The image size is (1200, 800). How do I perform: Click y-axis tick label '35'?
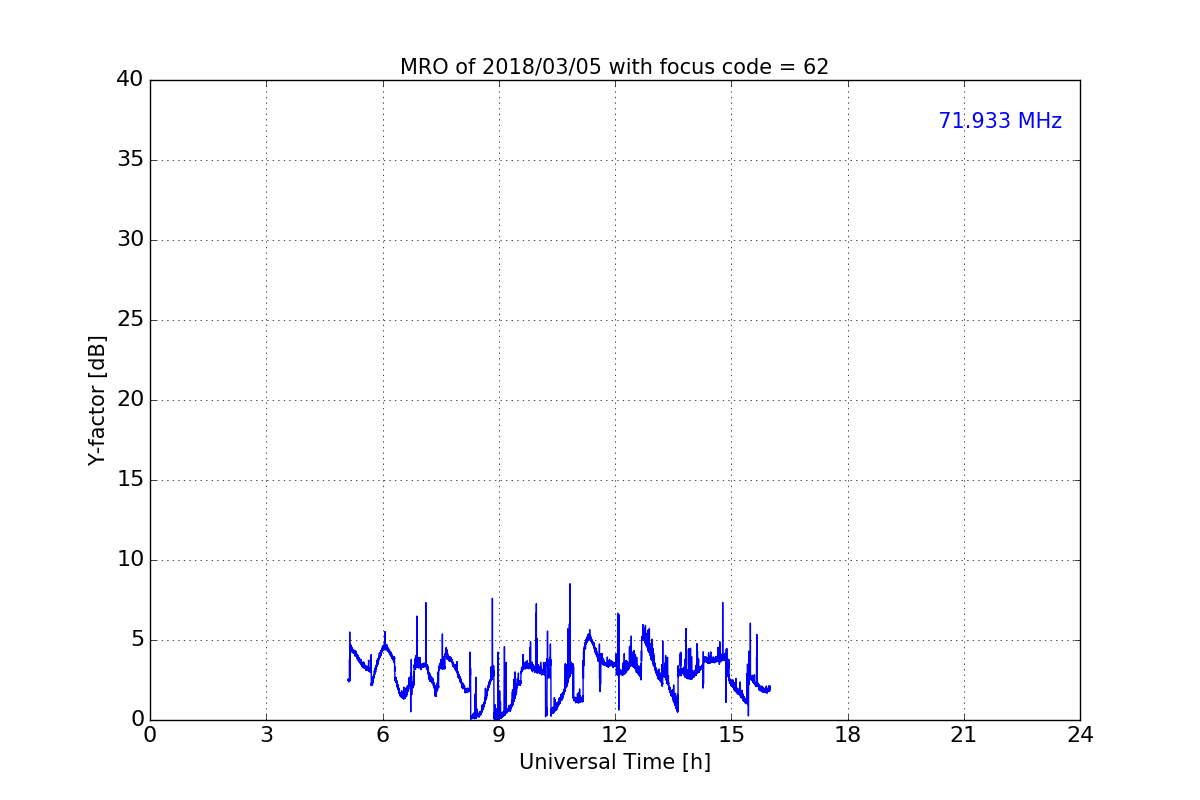point(130,160)
